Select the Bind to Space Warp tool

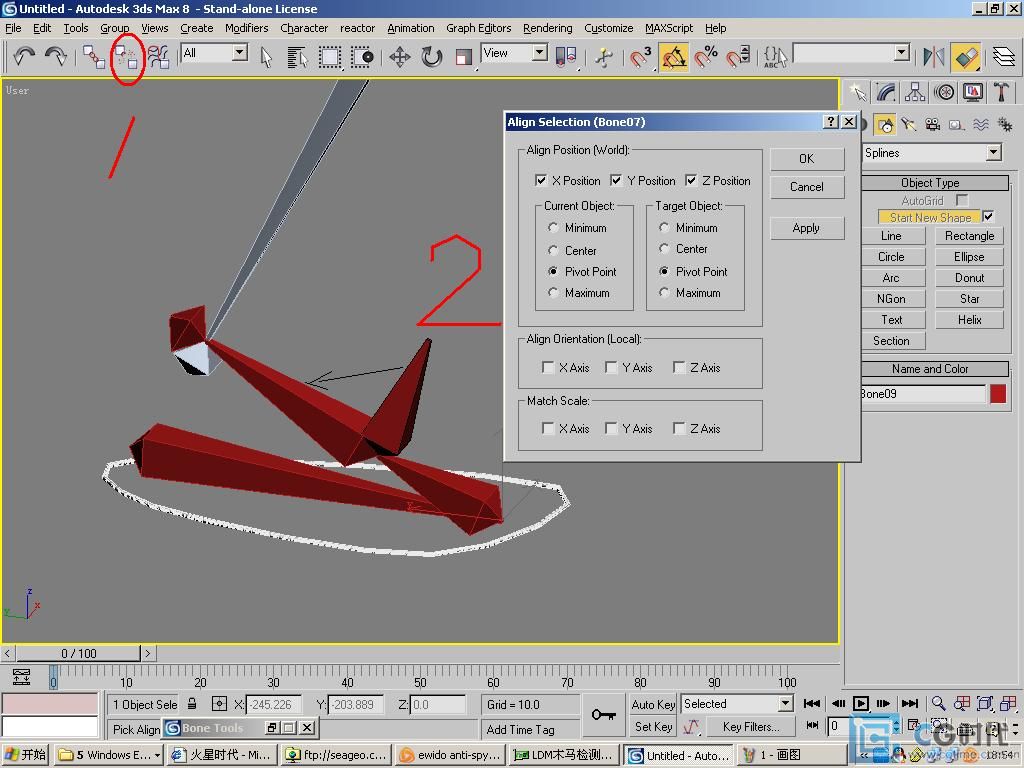click(x=159, y=57)
